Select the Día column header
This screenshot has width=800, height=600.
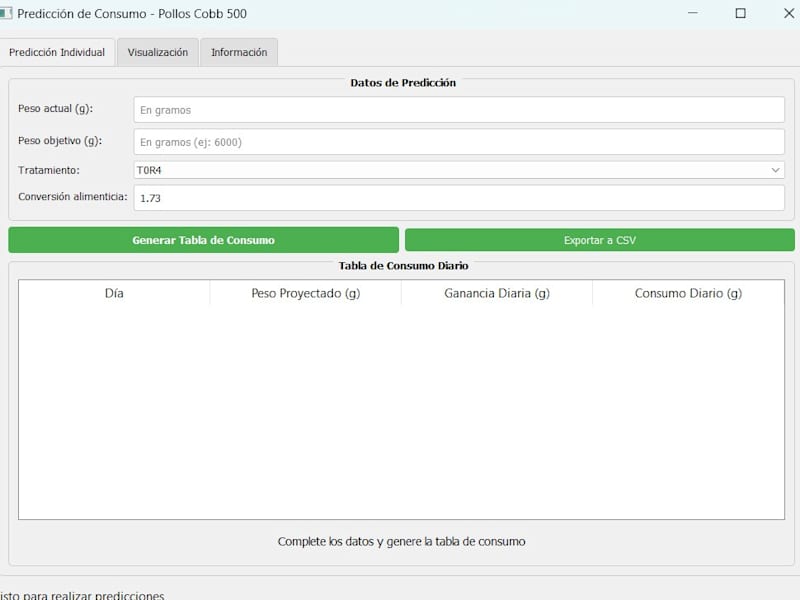(114, 293)
